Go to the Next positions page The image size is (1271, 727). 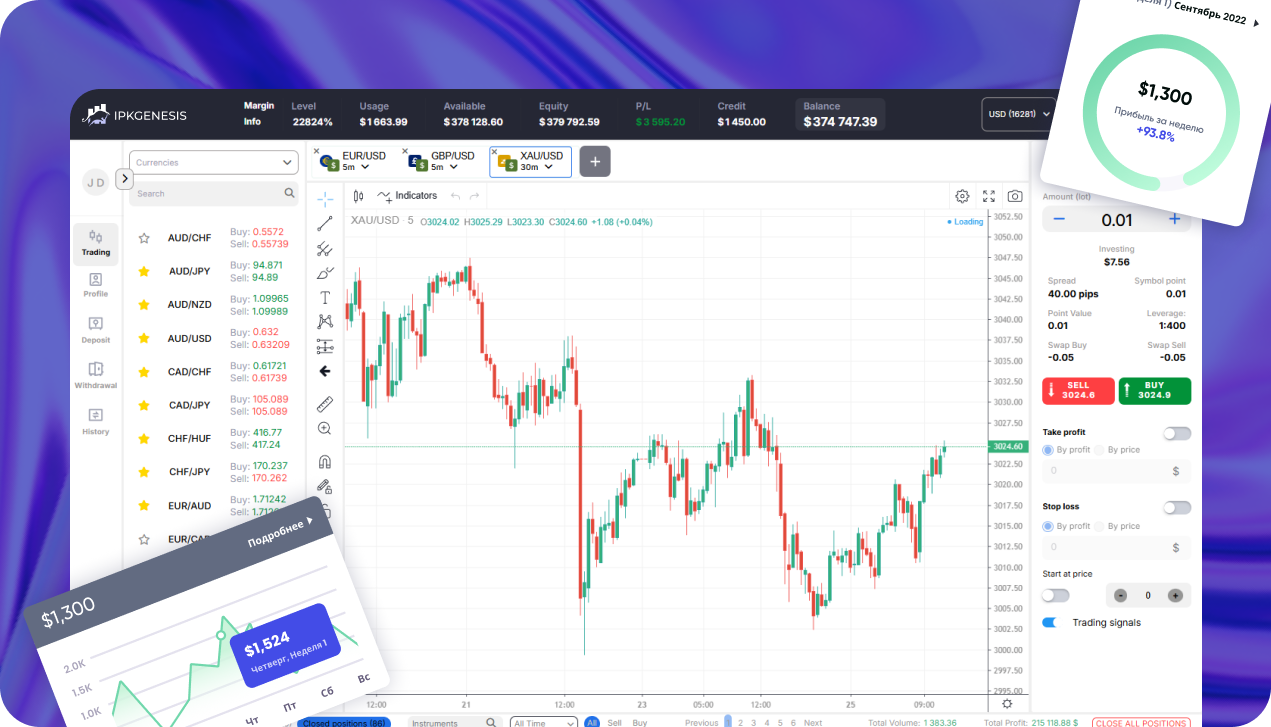(x=813, y=722)
